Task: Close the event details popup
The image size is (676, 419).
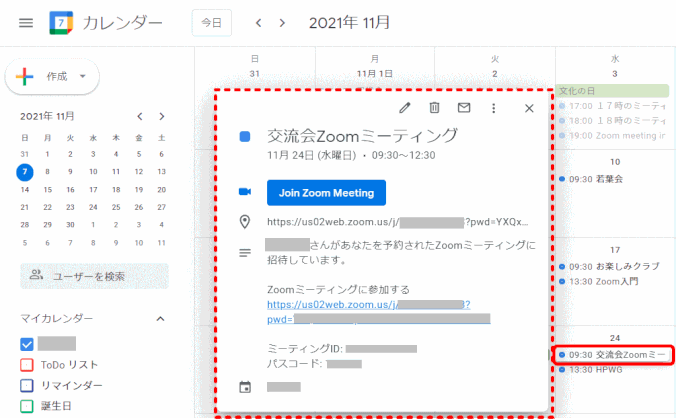Action: pos(529,108)
